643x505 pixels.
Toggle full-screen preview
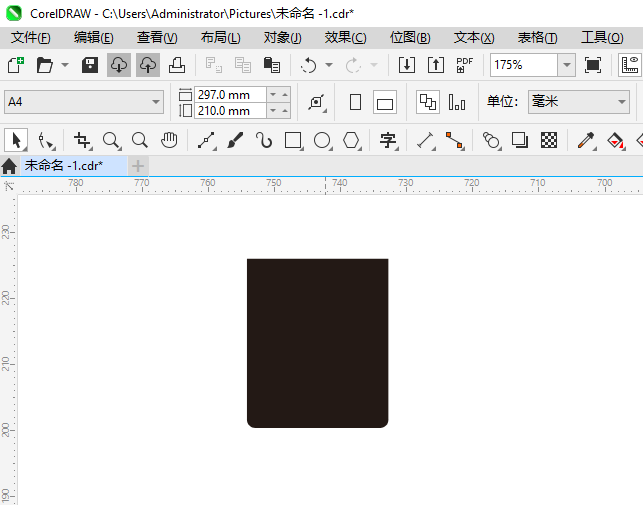tap(593, 65)
